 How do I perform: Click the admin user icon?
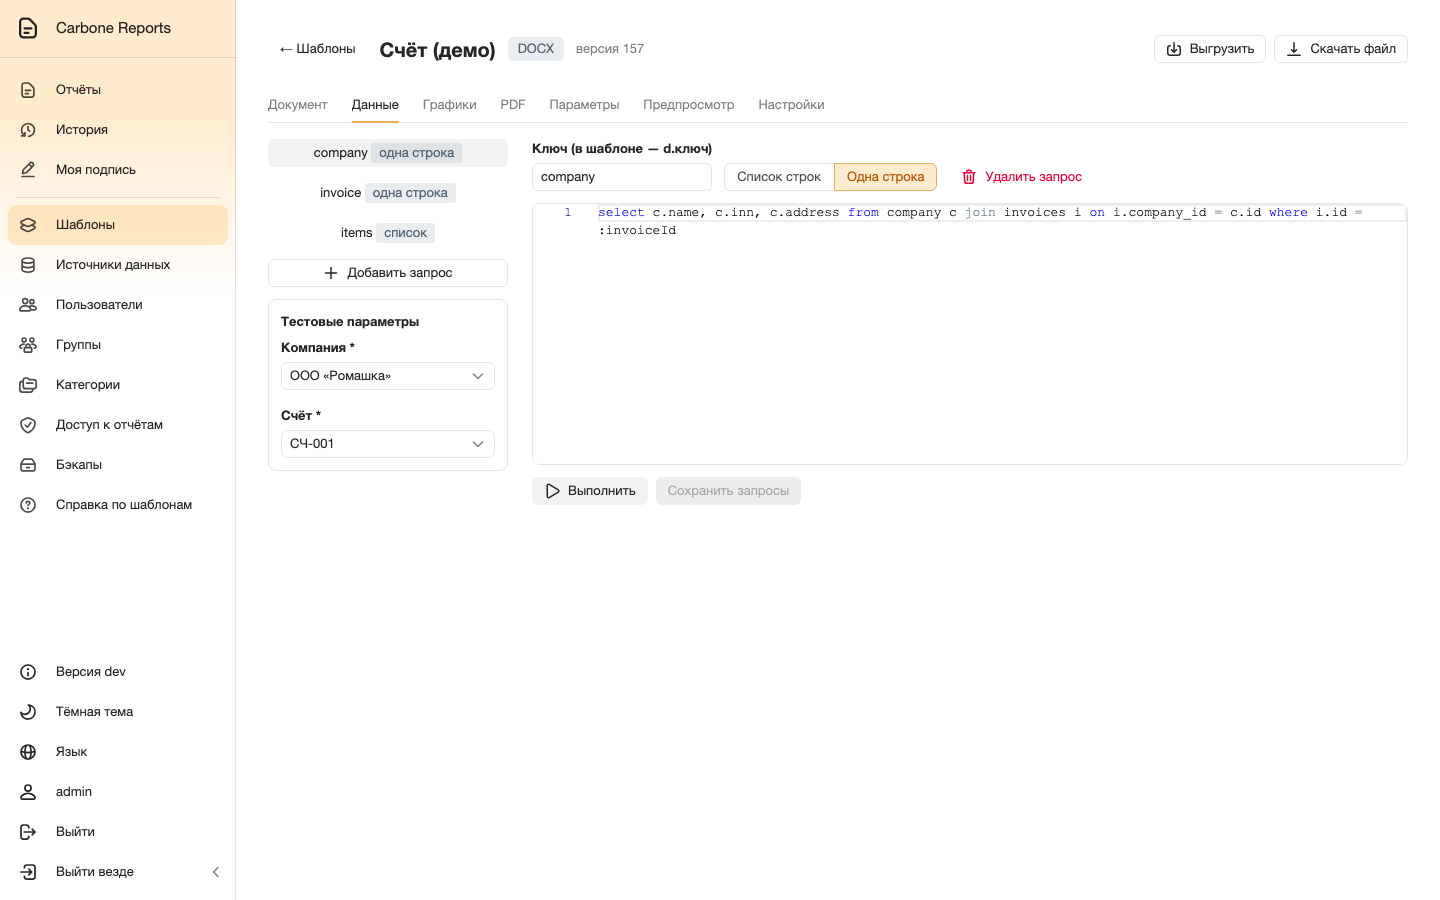coord(28,792)
